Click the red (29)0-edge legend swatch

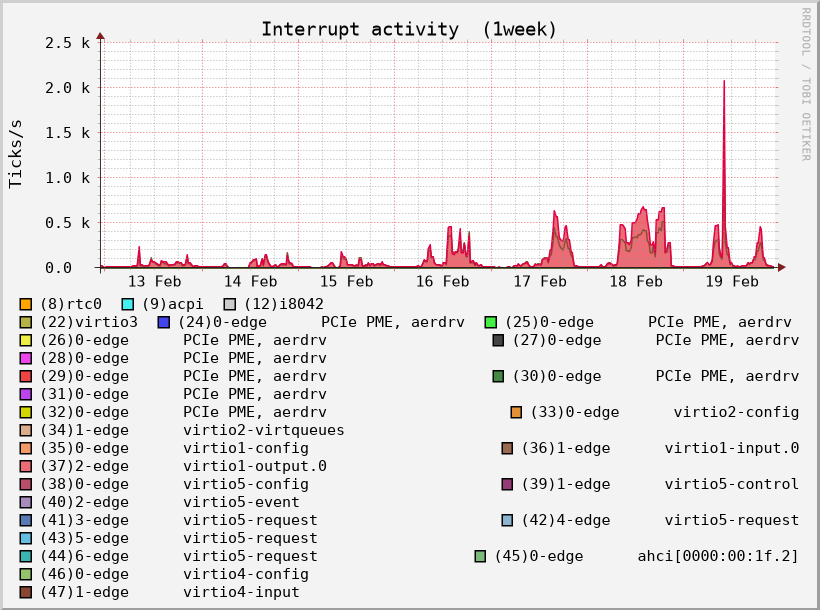coord(26,376)
